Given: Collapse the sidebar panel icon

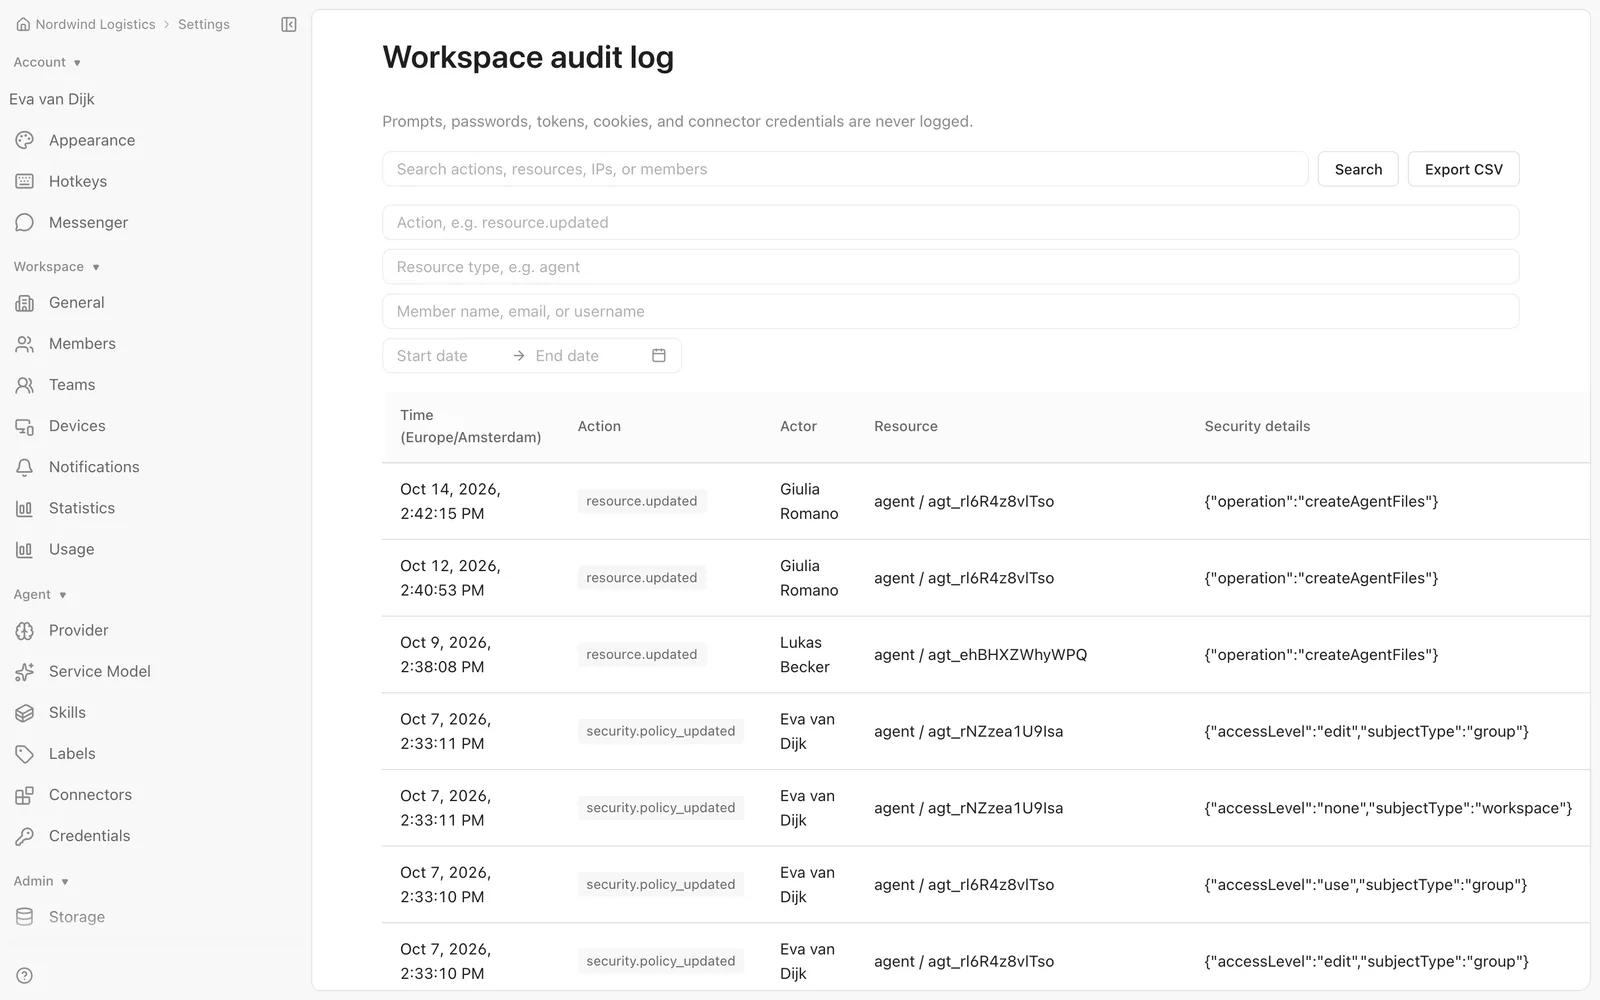Looking at the screenshot, I should [289, 24].
